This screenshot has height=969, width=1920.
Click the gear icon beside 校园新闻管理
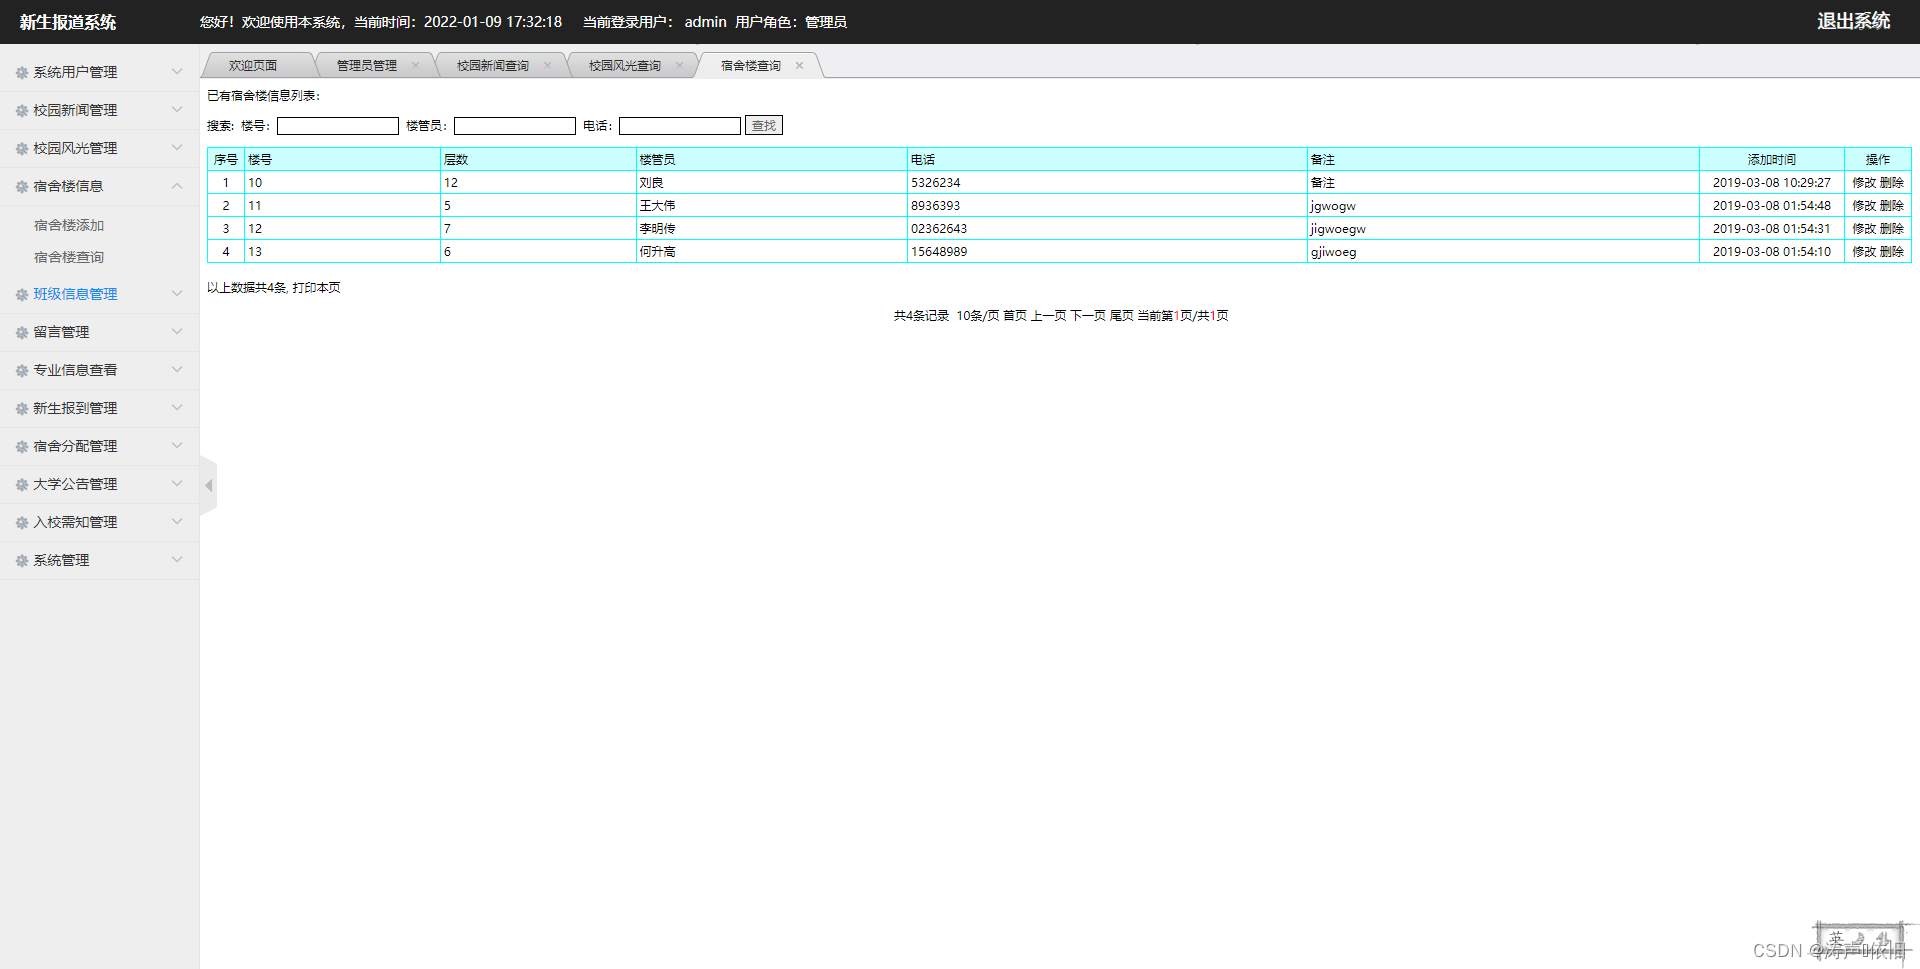point(21,111)
